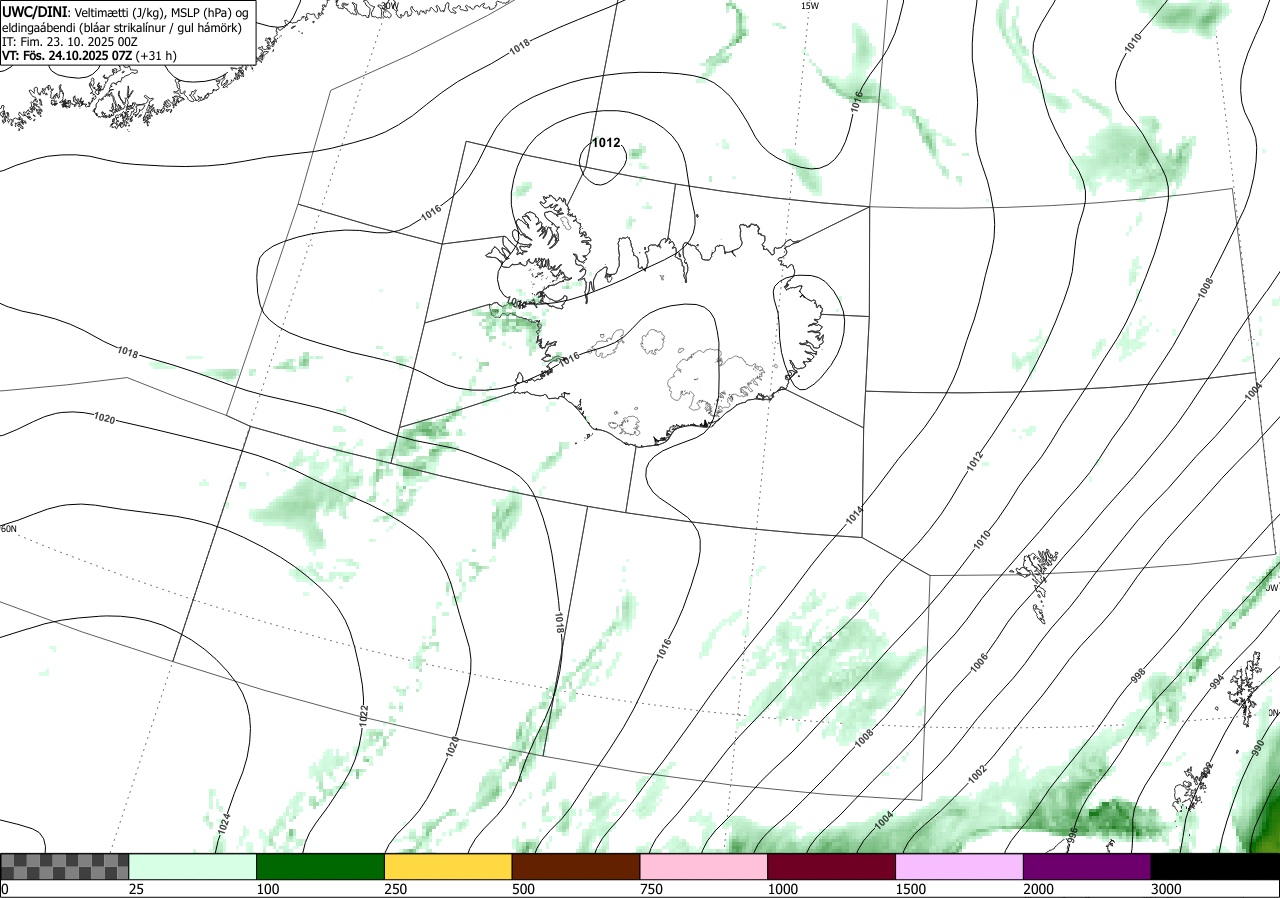
Task: Click the legend value 250
Action: point(396,889)
